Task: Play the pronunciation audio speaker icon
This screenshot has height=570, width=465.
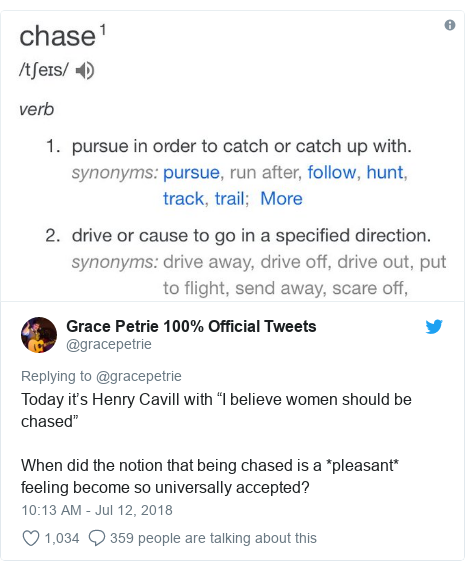Action: click(x=85, y=71)
